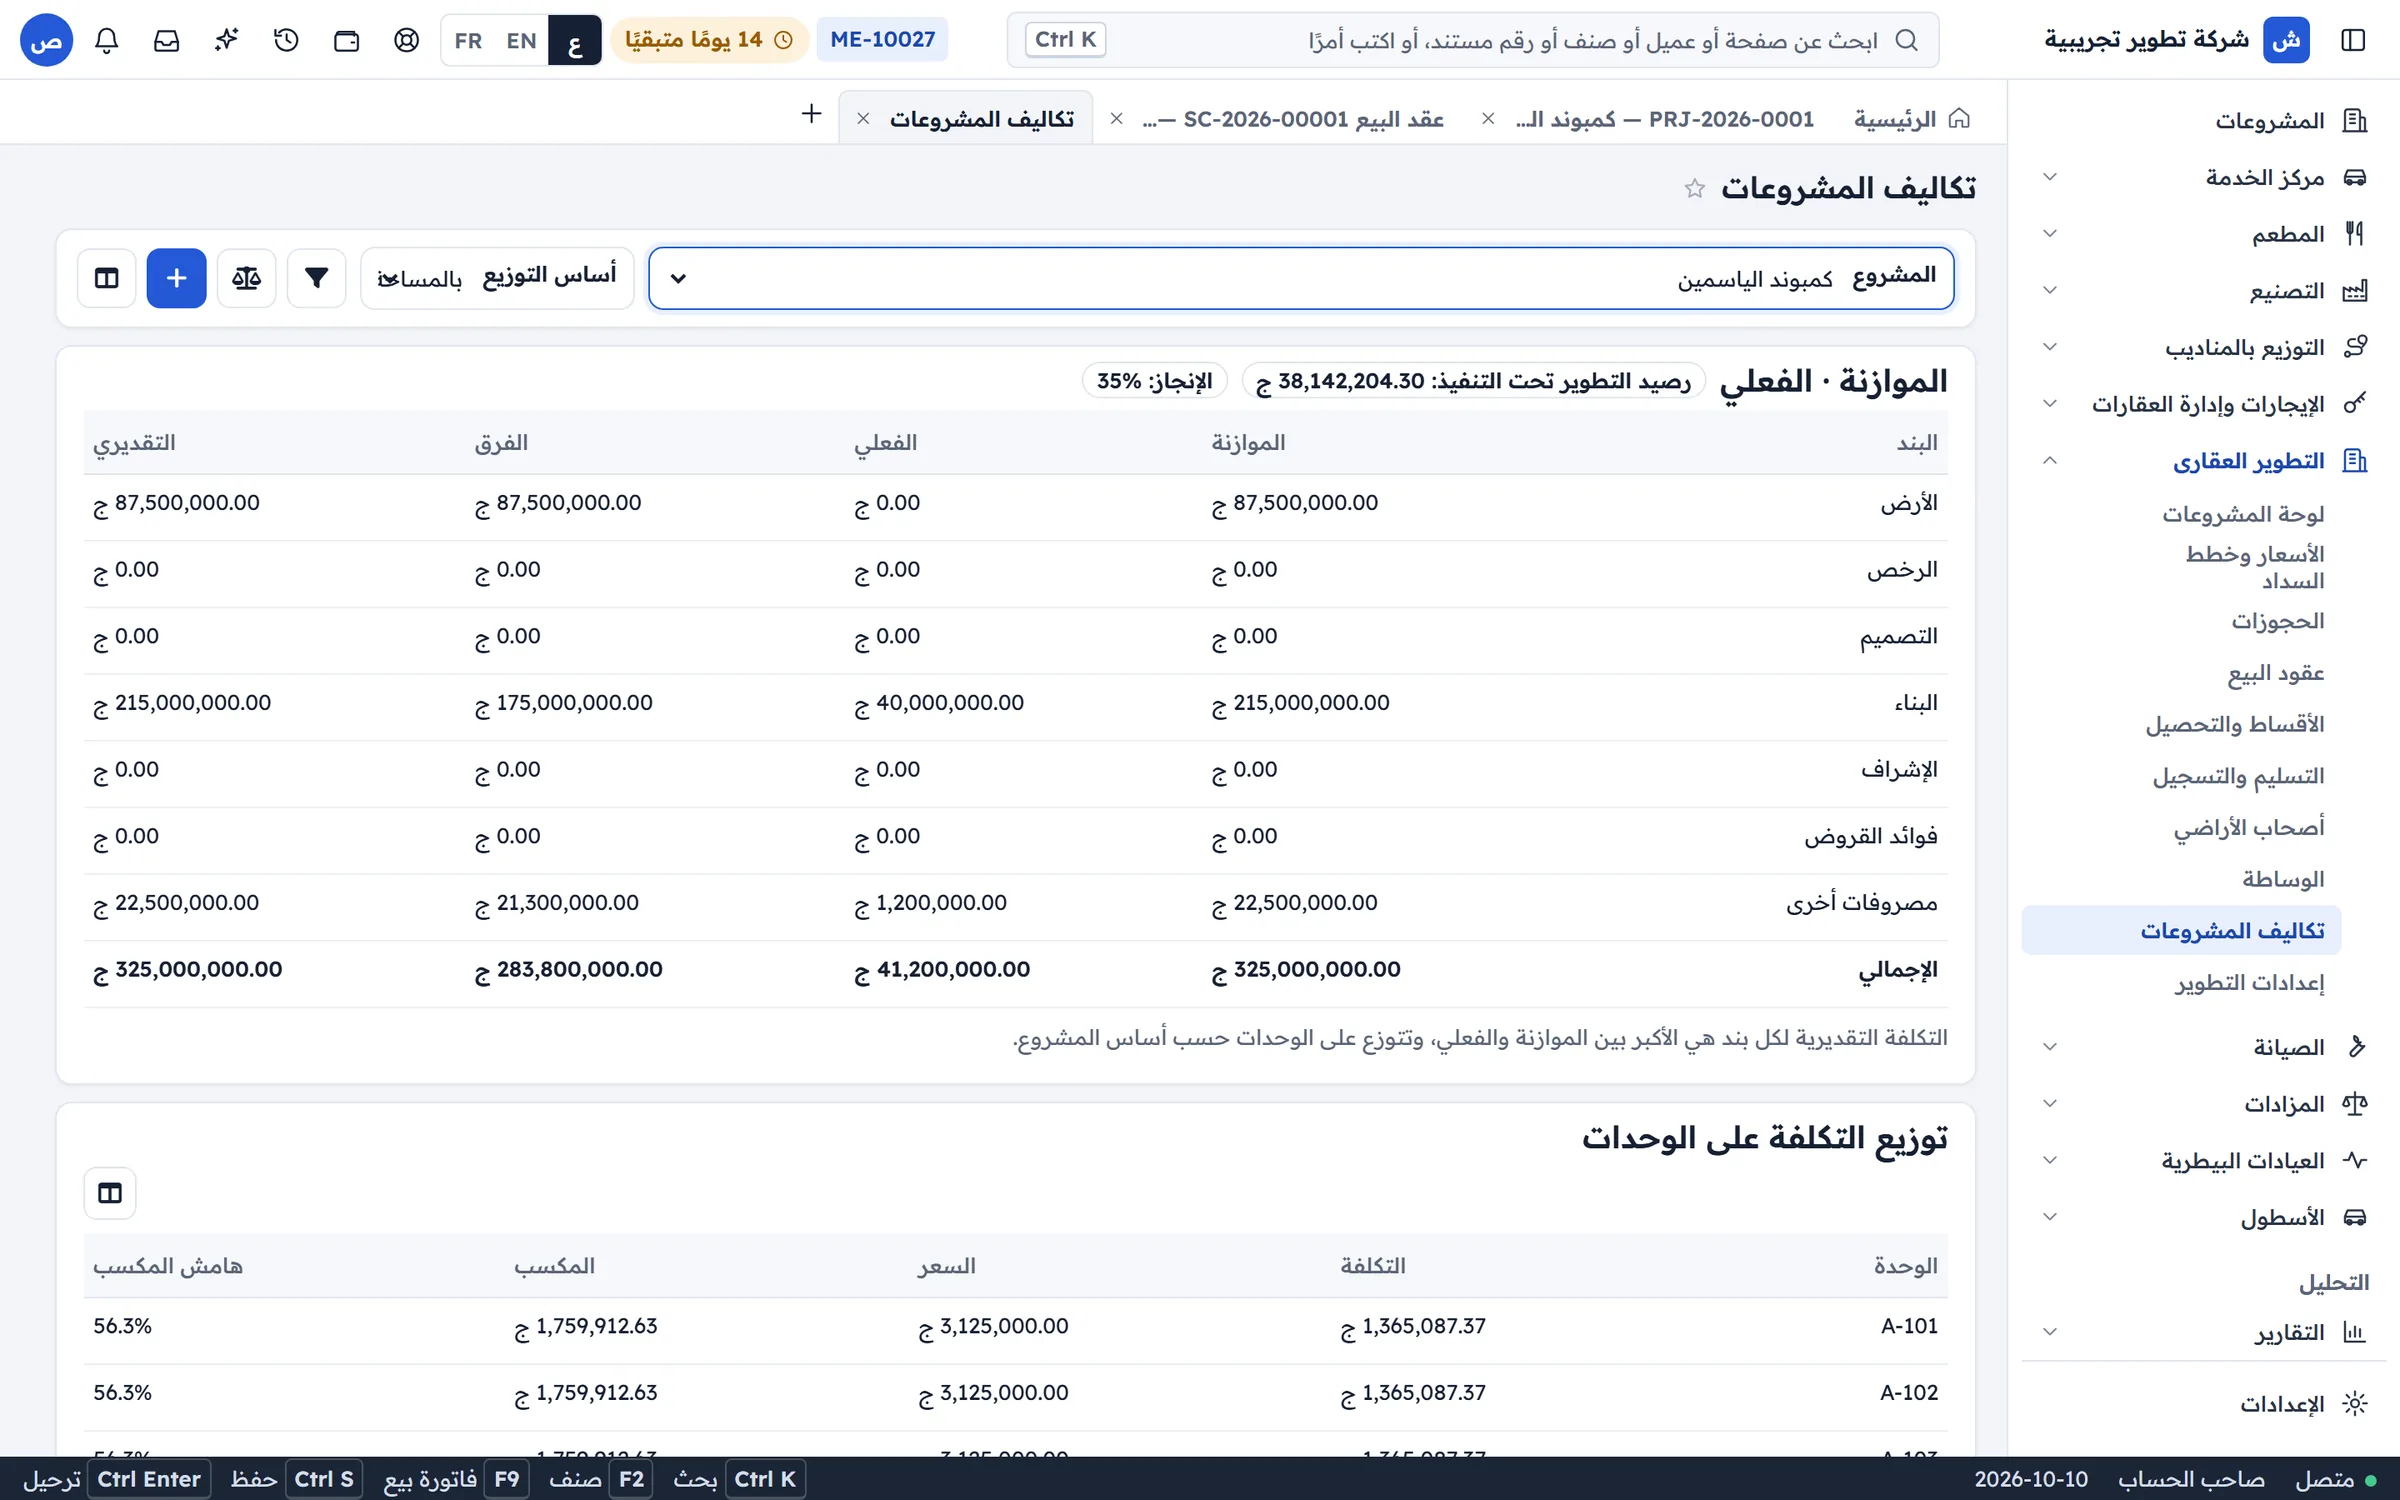Screen dimensions: 2400x1500
Task: Star the تكاليف المشروعات page as favorite
Action: pos(1694,188)
